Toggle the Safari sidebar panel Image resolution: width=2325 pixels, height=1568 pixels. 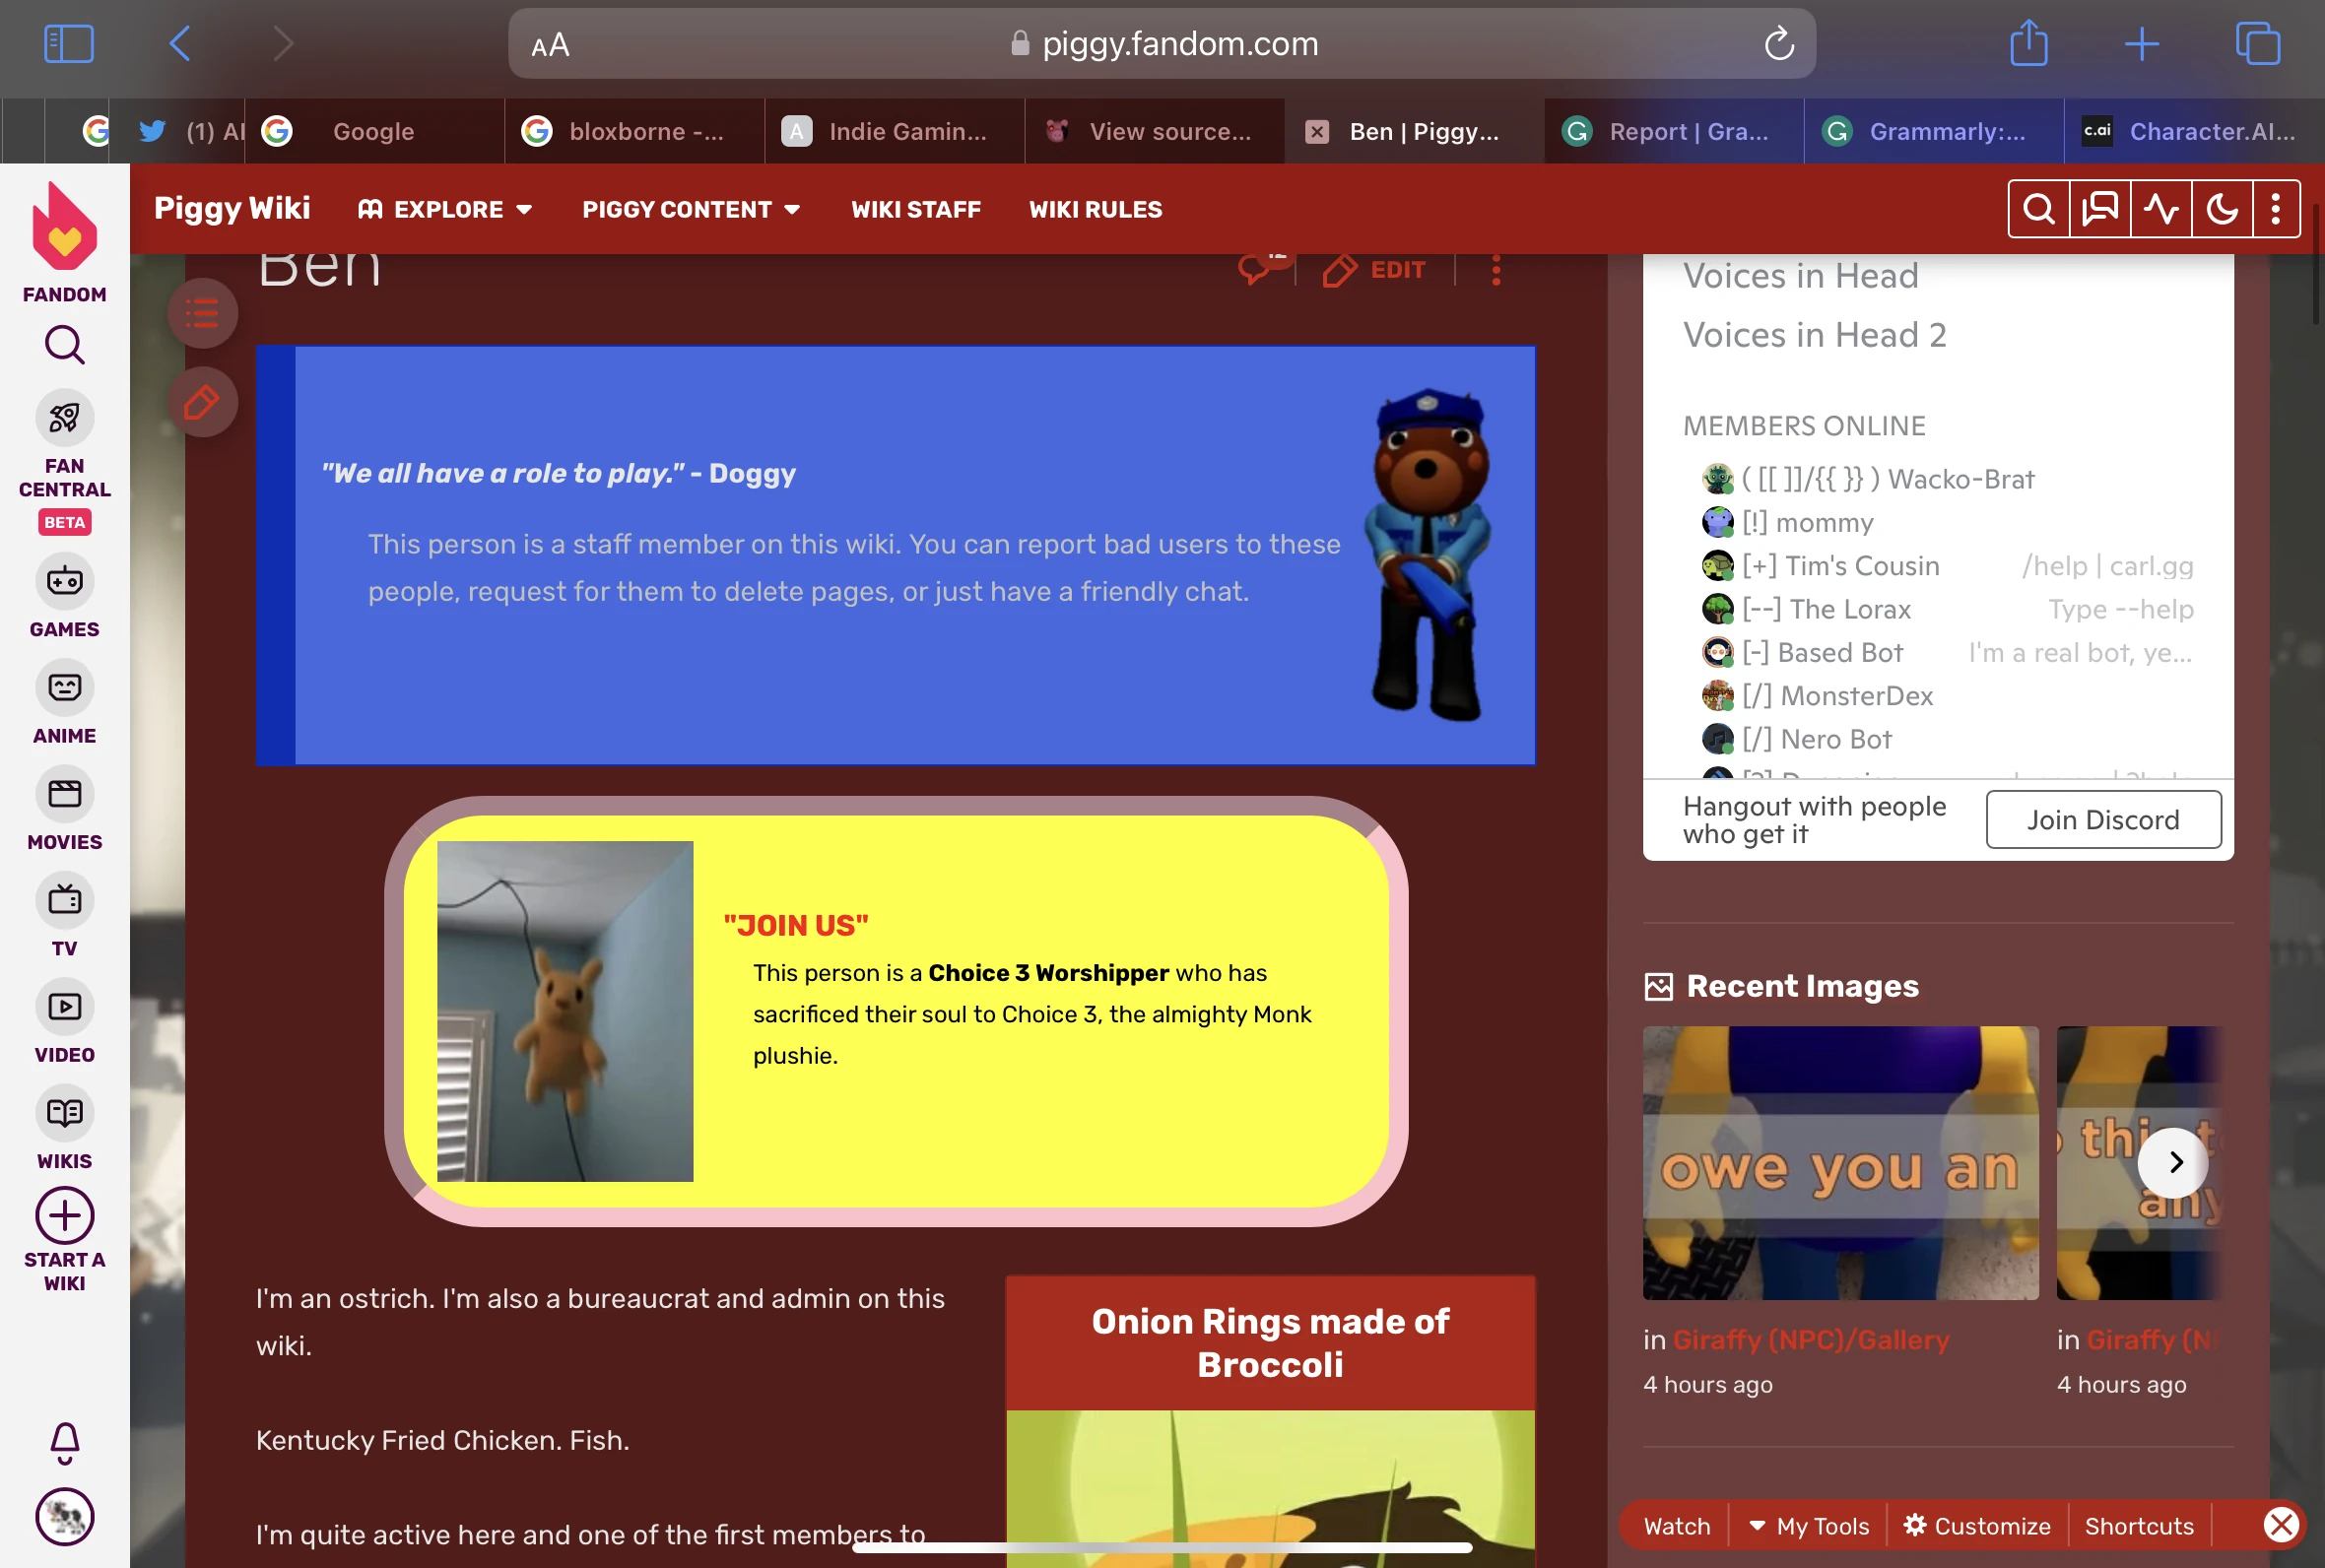tap(69, 44)
